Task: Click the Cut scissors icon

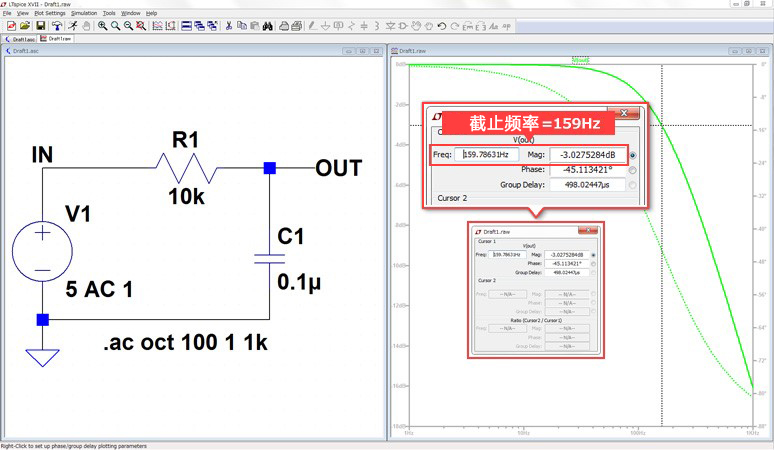Action: (229, 26)
